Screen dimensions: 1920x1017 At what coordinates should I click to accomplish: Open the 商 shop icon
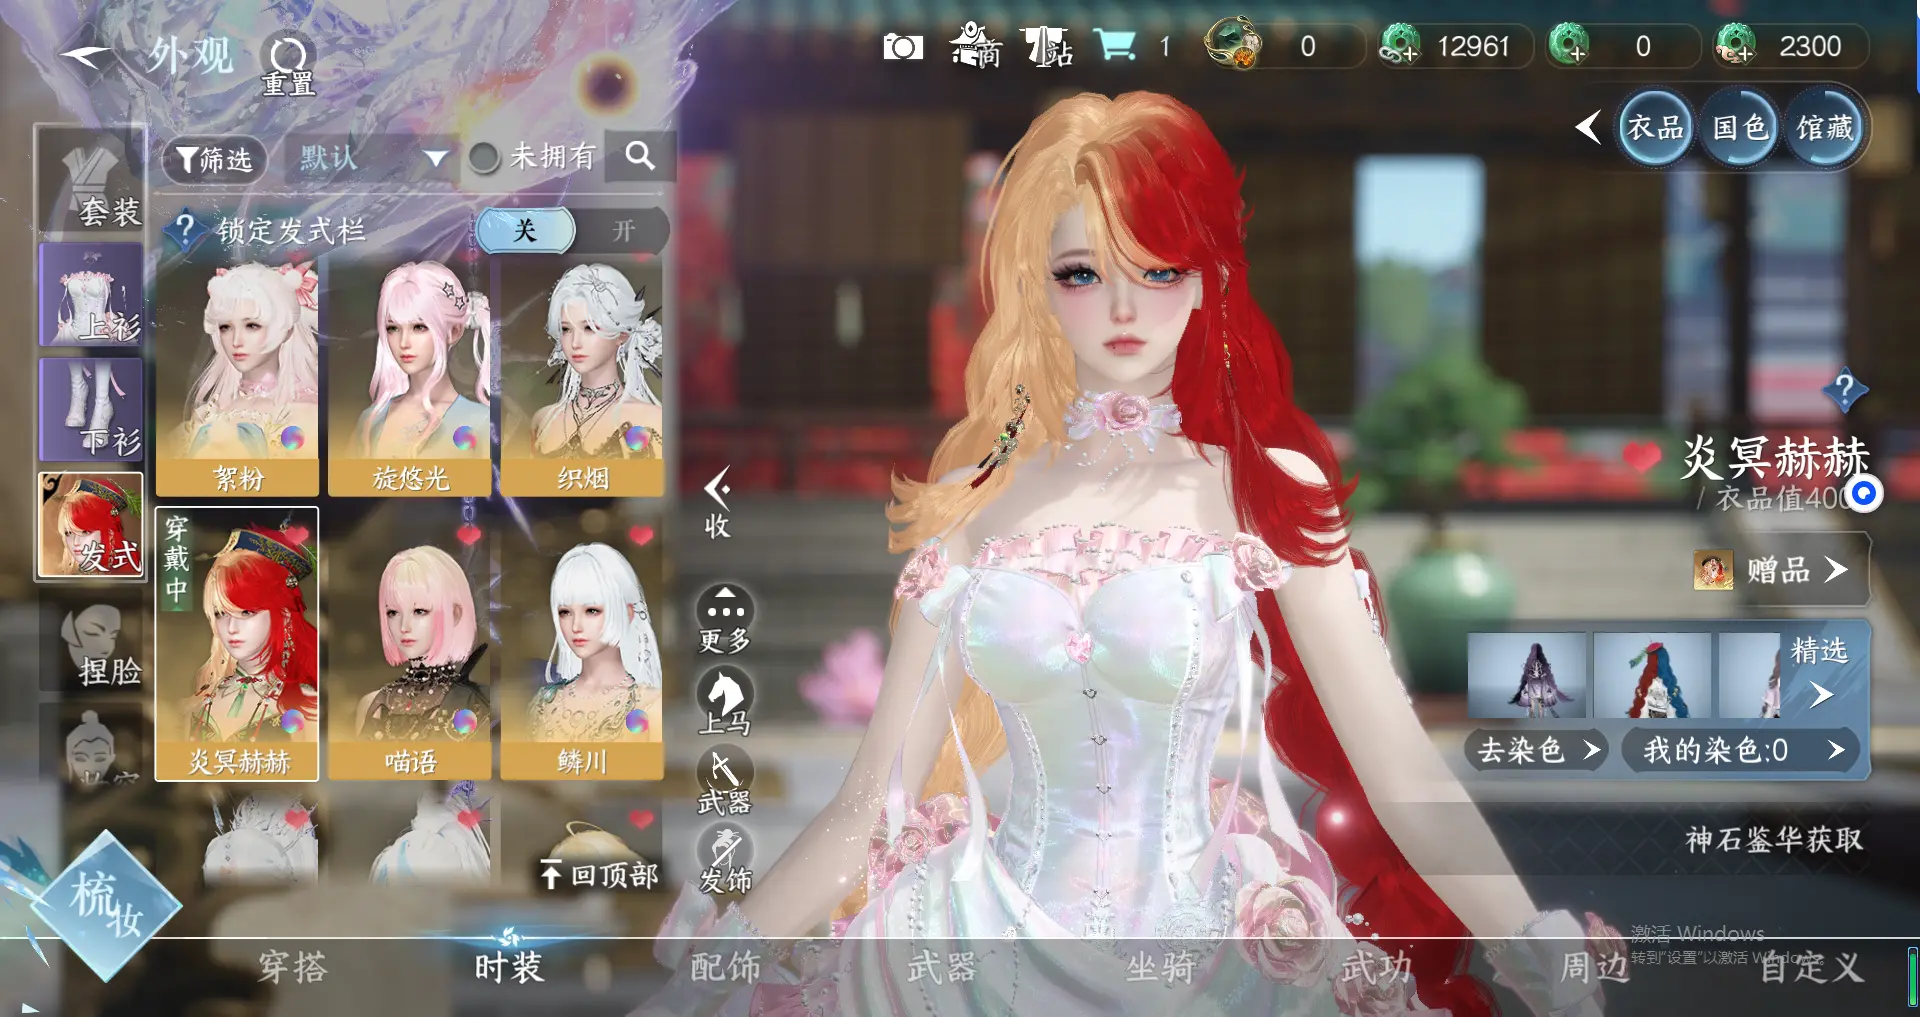(975, 46)
